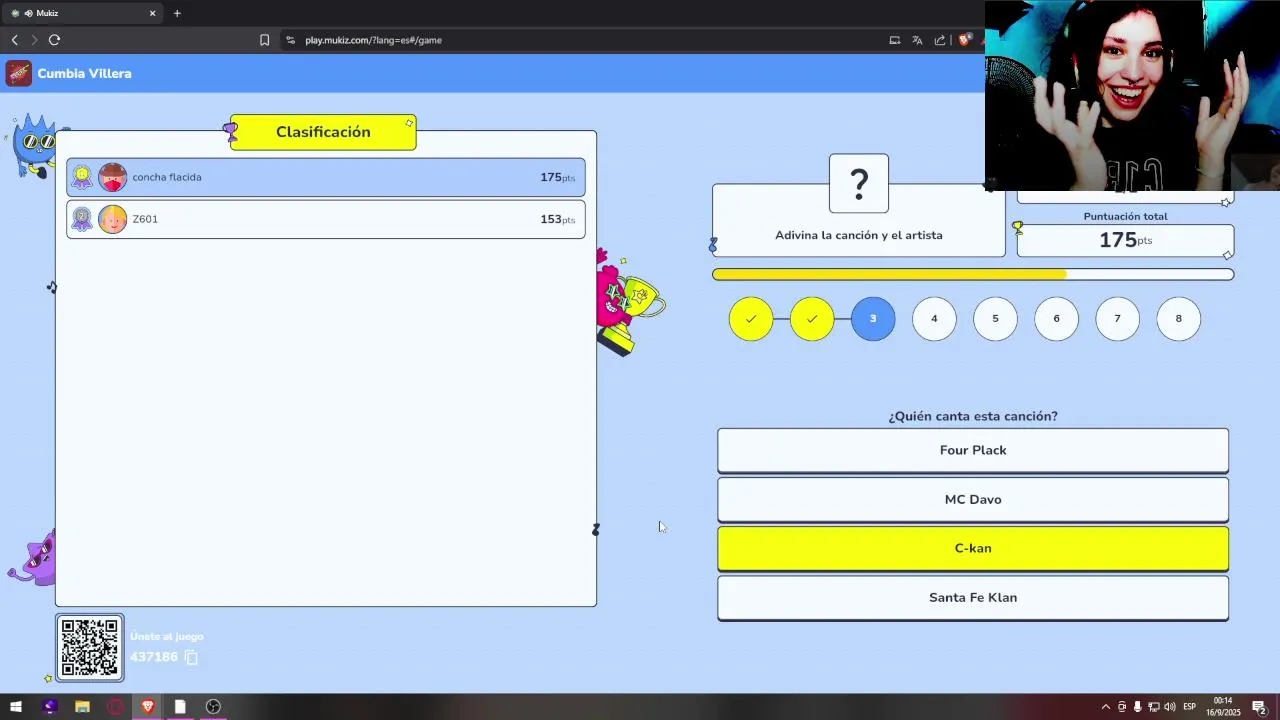Copy game code 437186 icon

[x=191, y=657]
